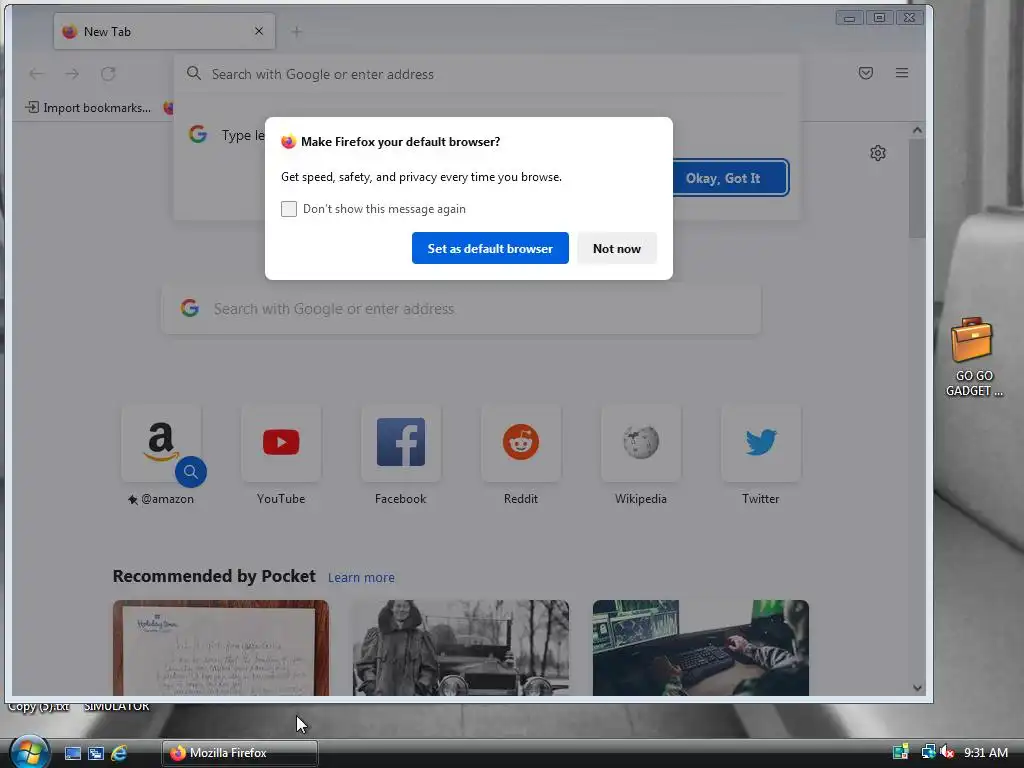Click Show Desktop quick launch icon
The image size is (1024, 768).
[x=72, y=753]
